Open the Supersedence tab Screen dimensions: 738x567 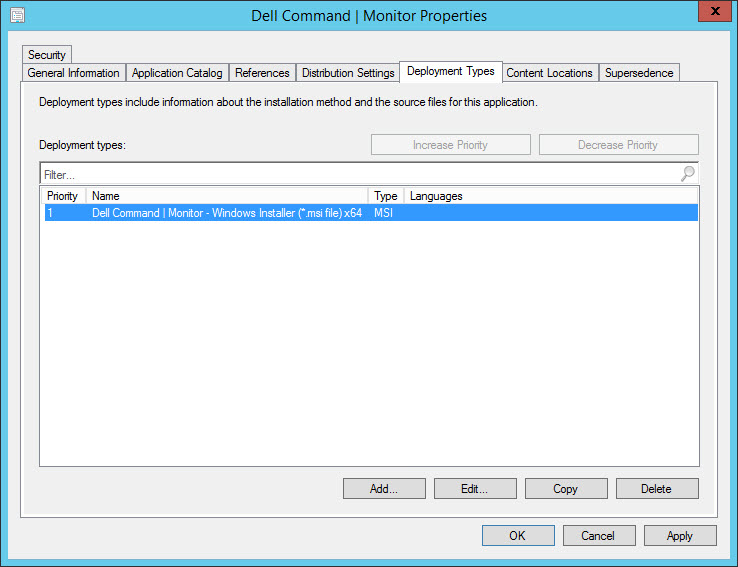[x=639, y=73]
